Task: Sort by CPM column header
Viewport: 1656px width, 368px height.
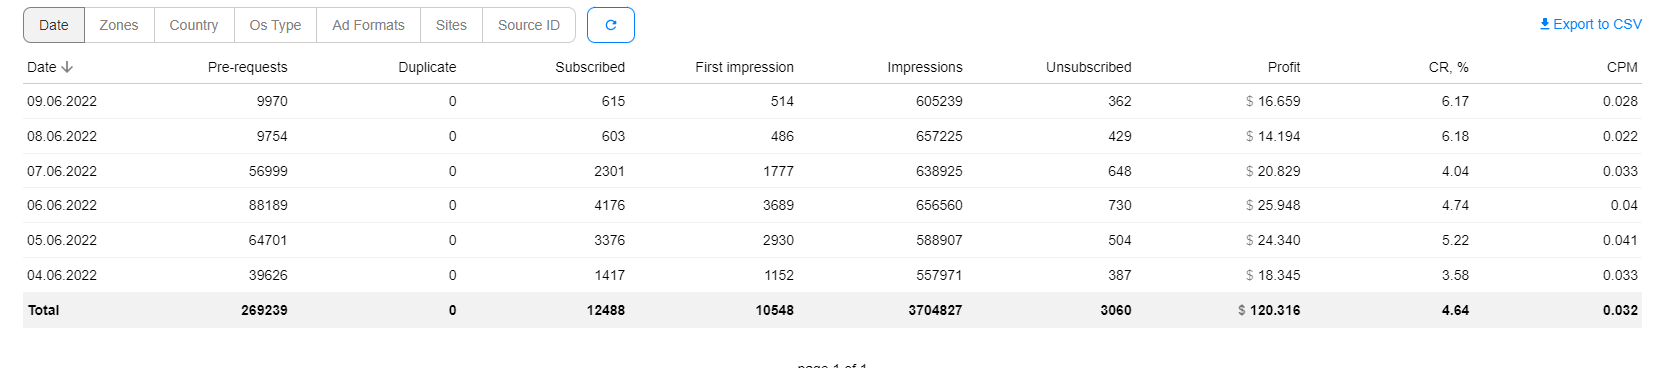Action: [1622, 67]
